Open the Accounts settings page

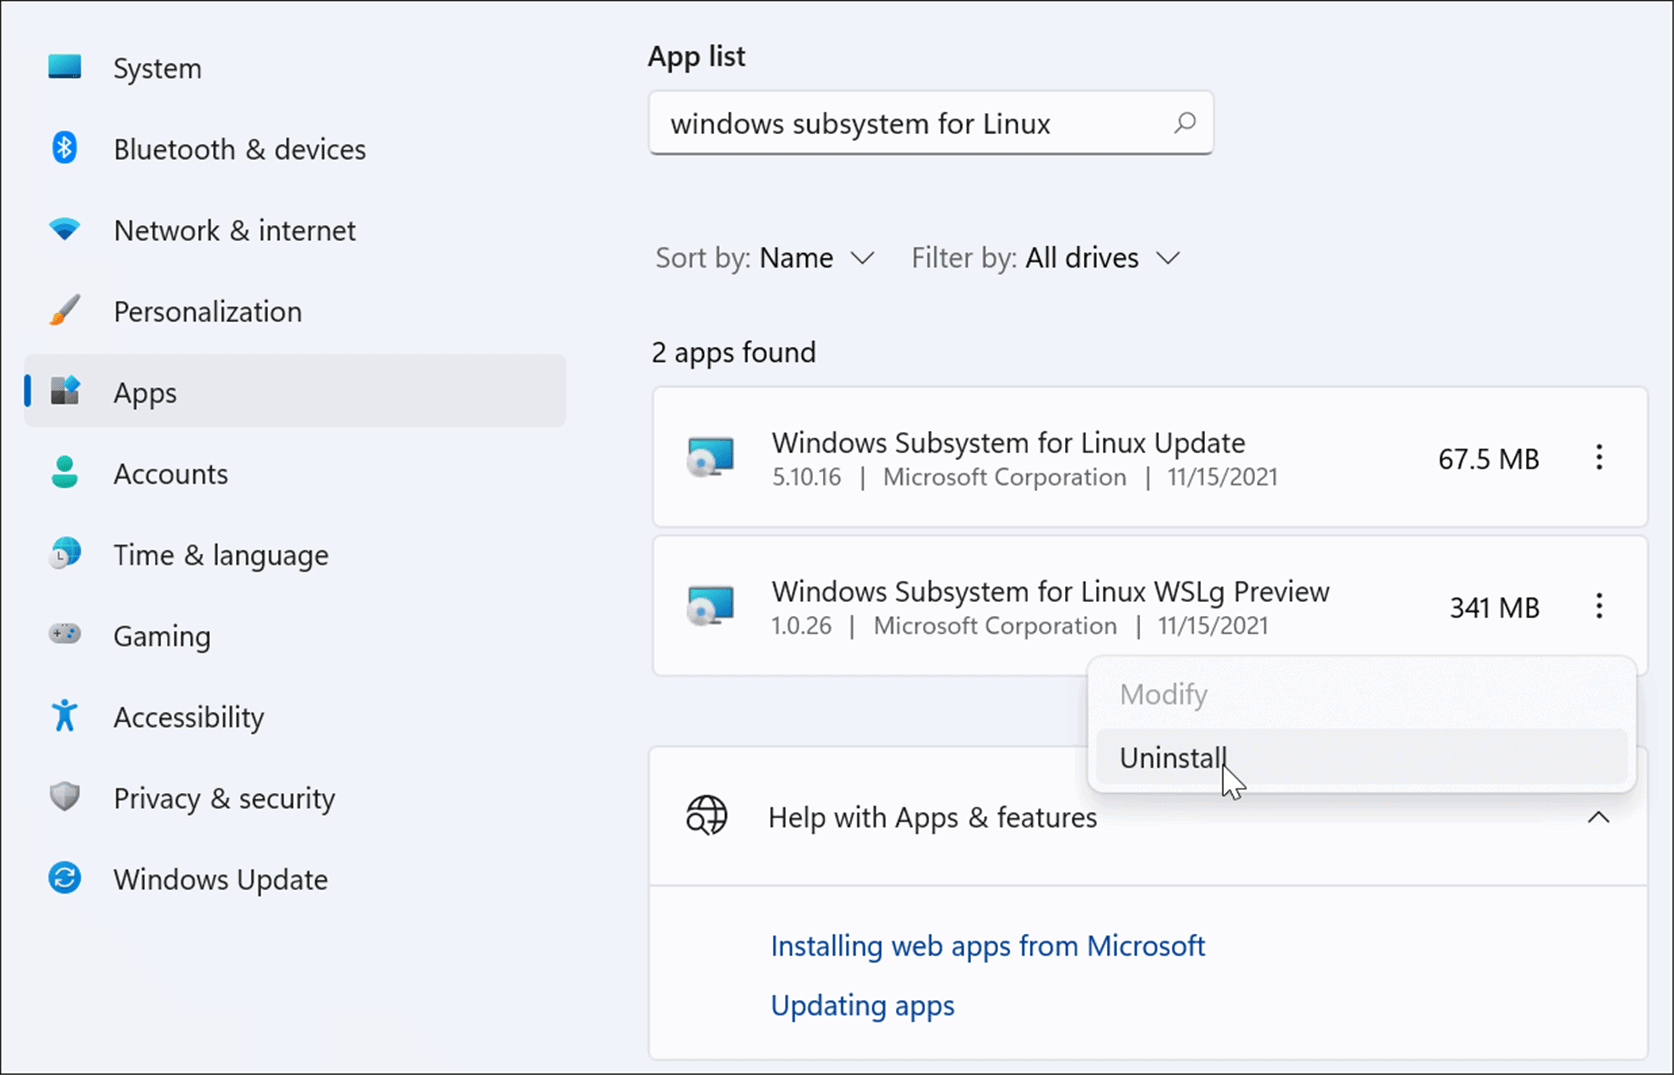tap(171, 473)
